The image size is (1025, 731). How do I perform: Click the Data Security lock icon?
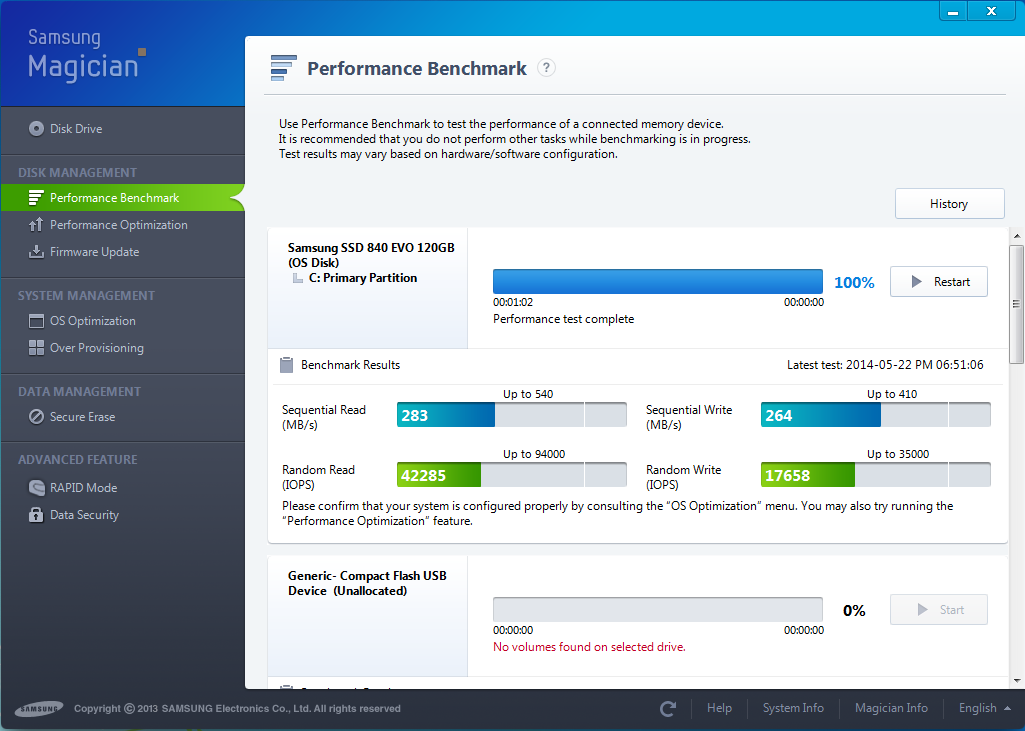(37, 515)
